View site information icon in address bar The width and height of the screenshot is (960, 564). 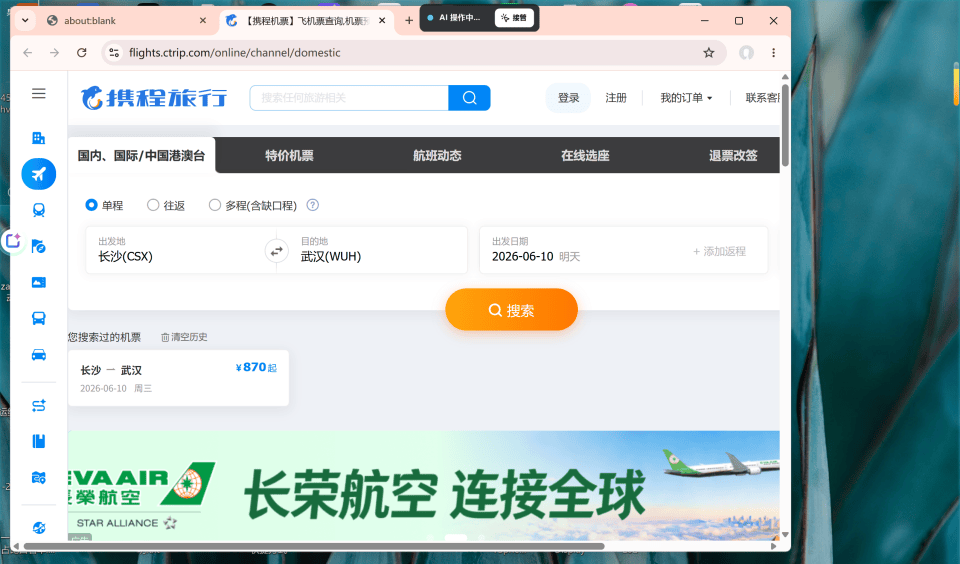point(114,53)
